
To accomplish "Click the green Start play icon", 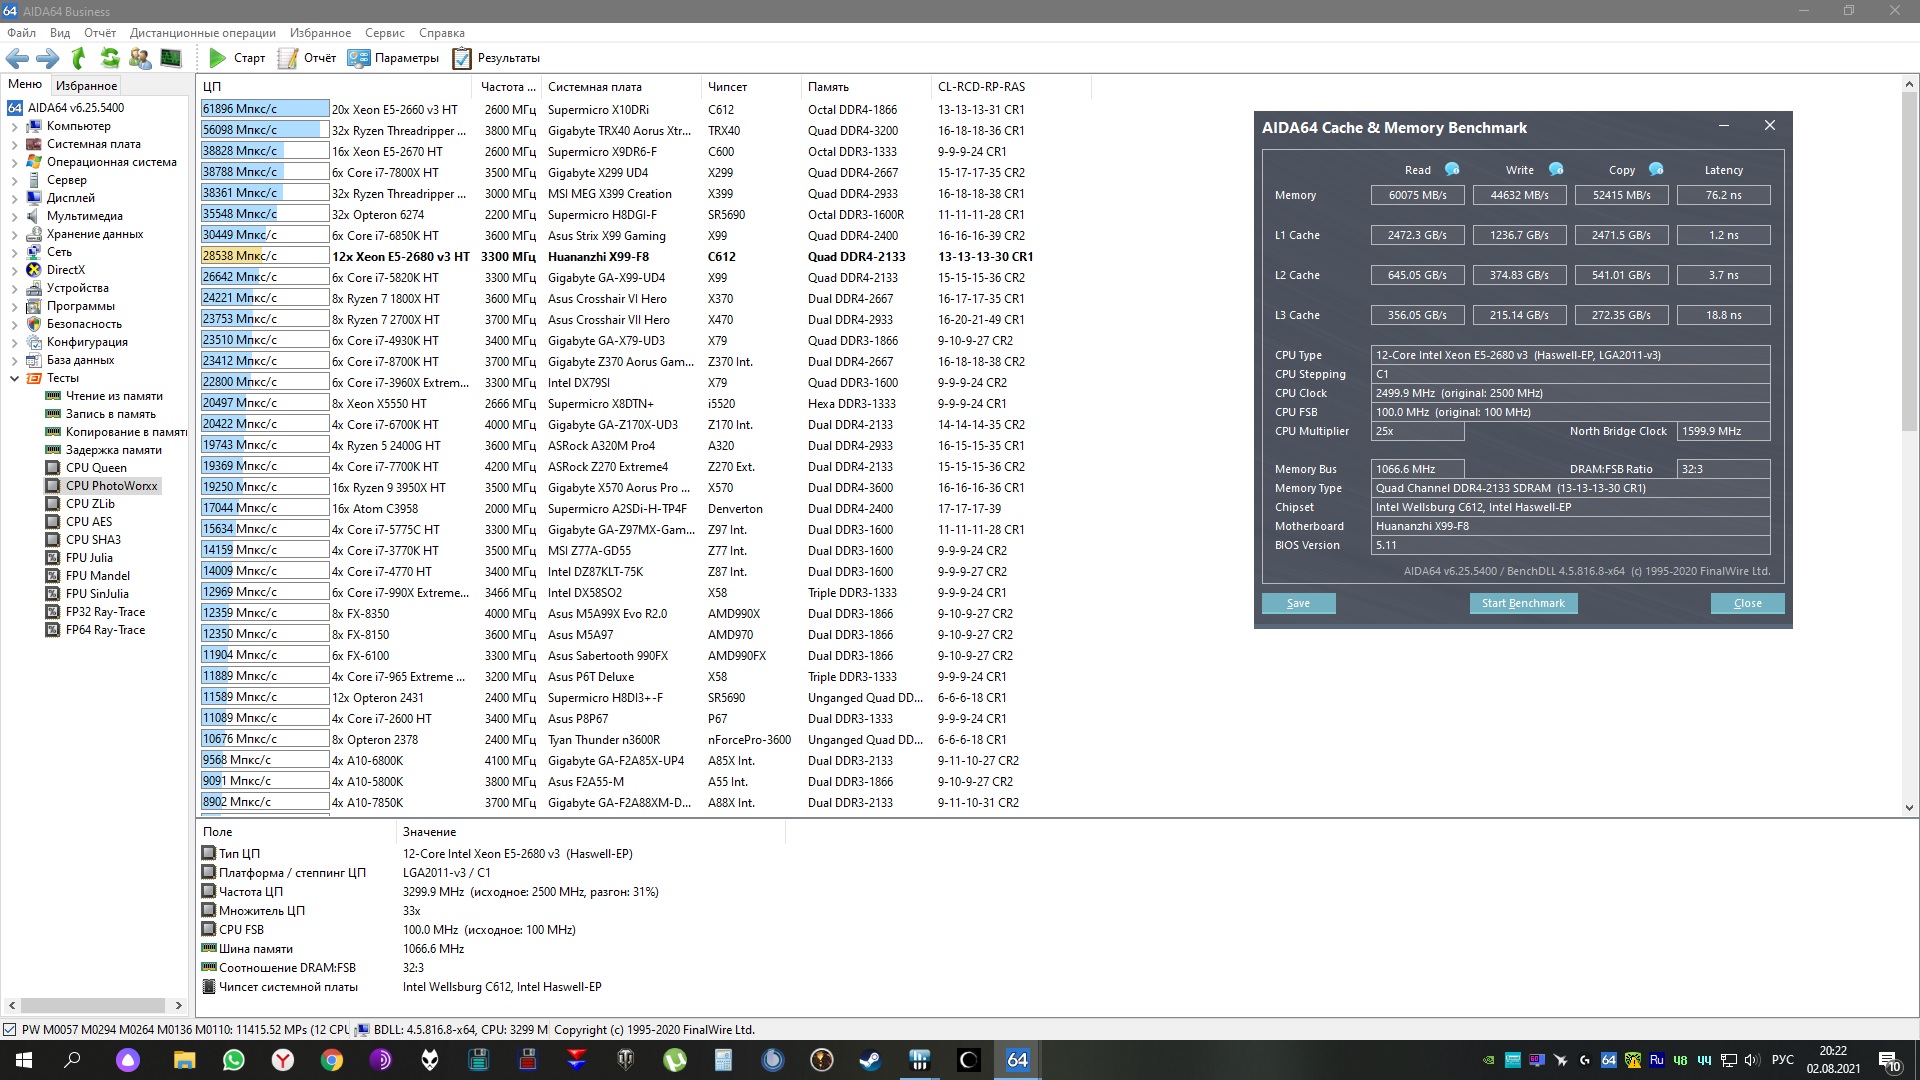I will click(217, 58).
